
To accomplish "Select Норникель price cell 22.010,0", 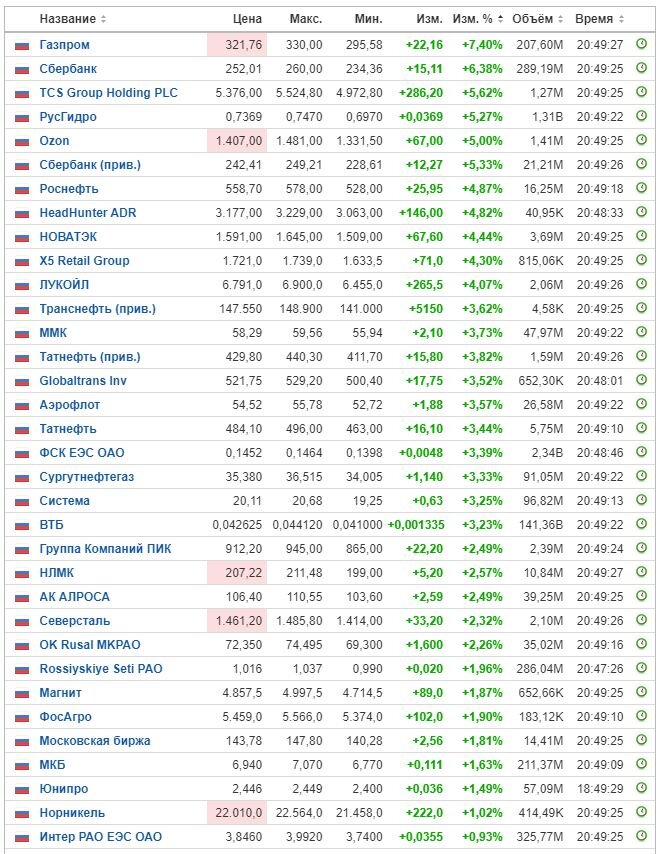I will (237, 813).
